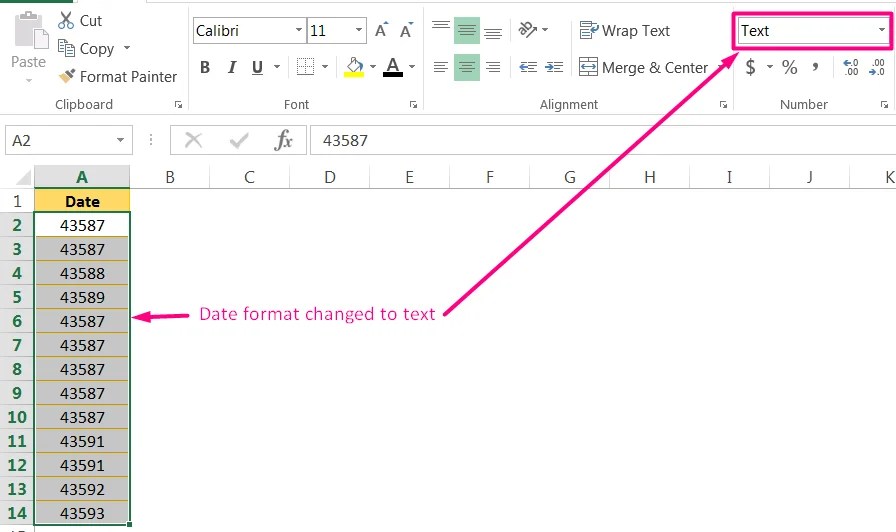Toggle Center horizontal alignment icon
The image size is (896, 532).
click(467, 67)
